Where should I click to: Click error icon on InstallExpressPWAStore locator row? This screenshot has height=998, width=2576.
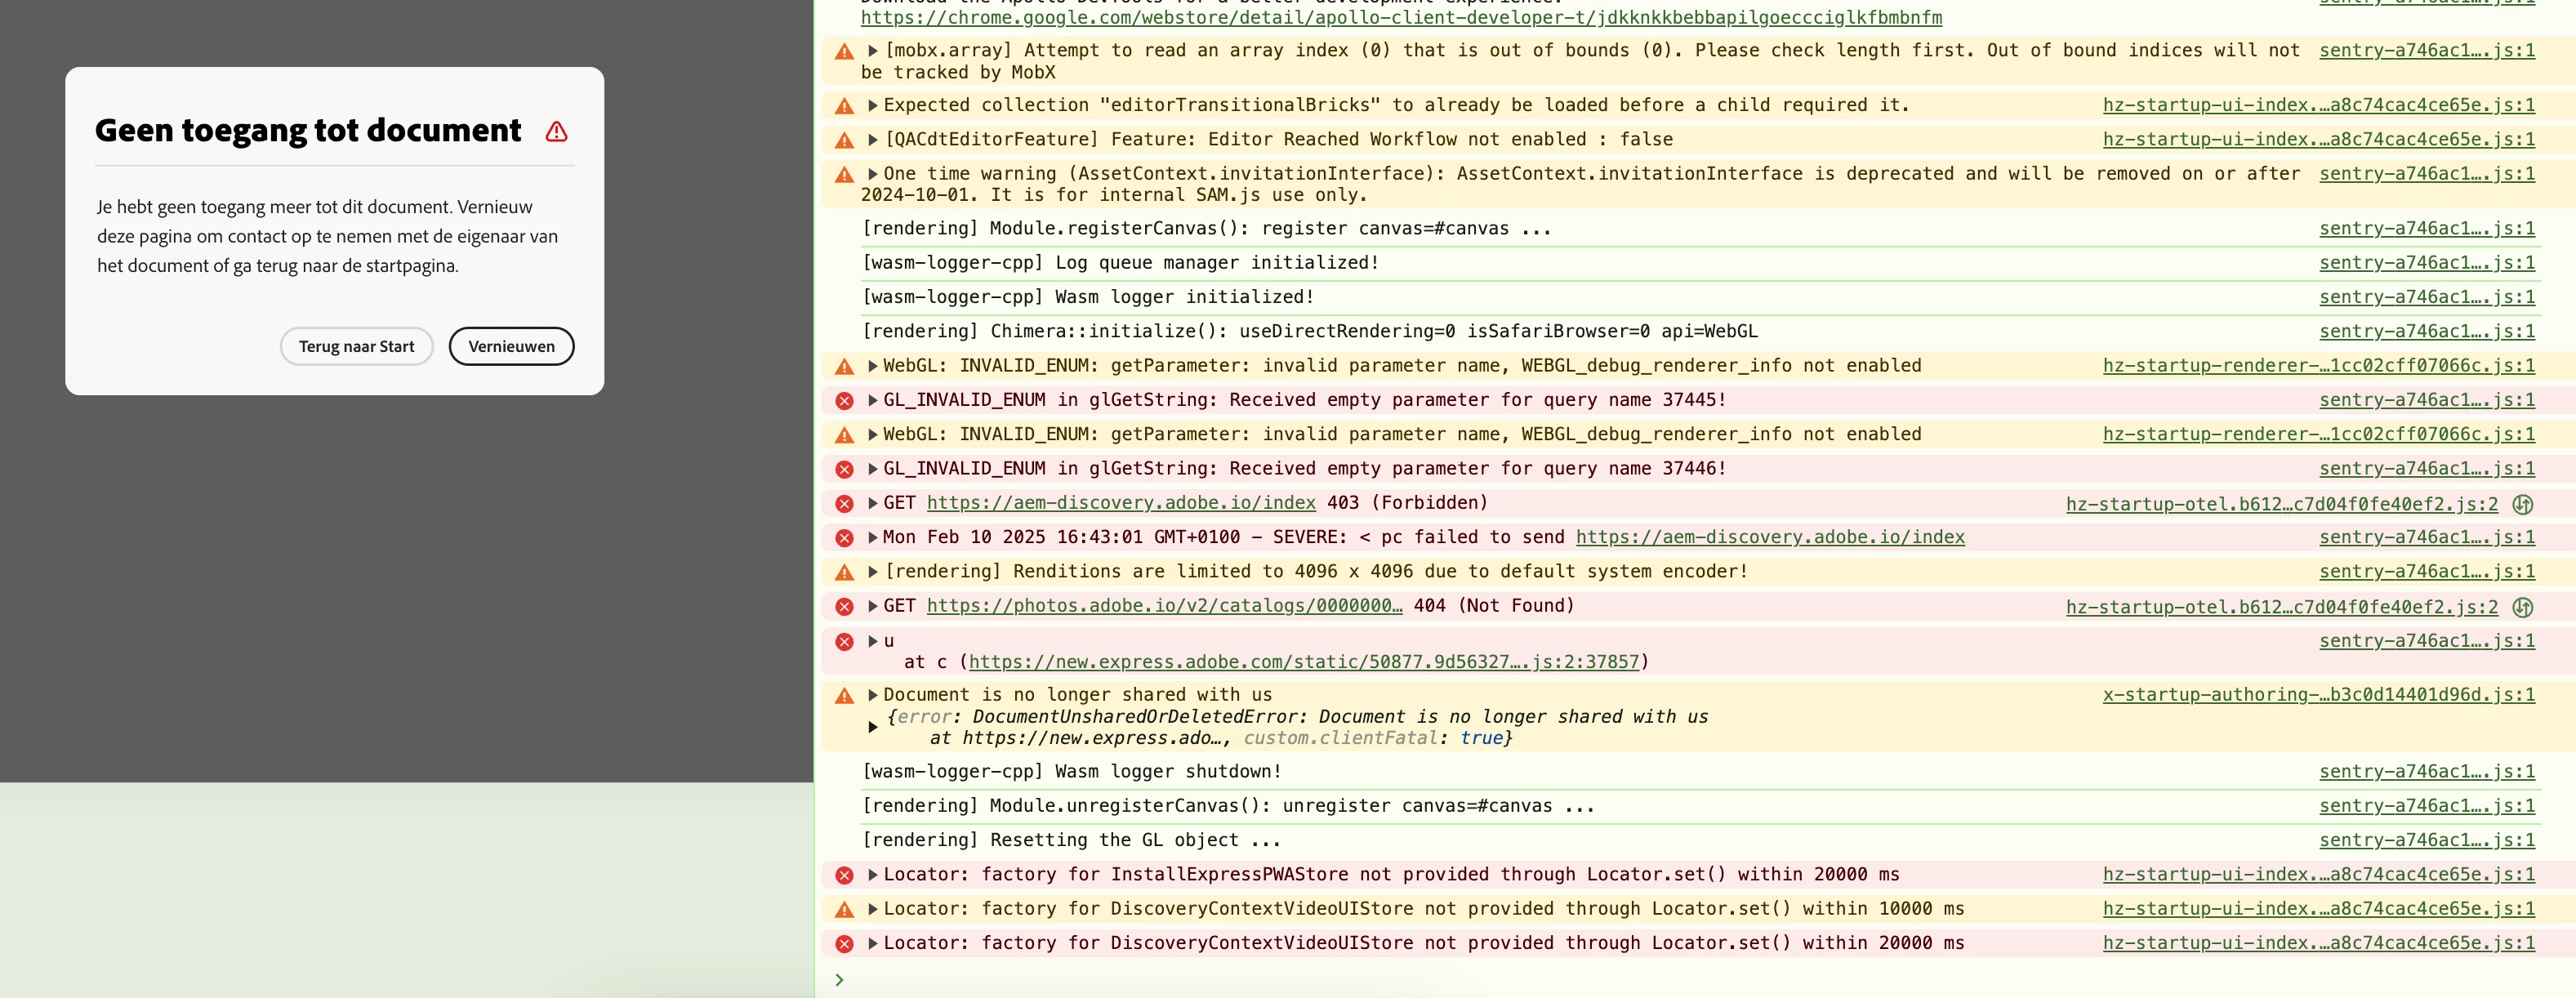(x=844, y=875)
